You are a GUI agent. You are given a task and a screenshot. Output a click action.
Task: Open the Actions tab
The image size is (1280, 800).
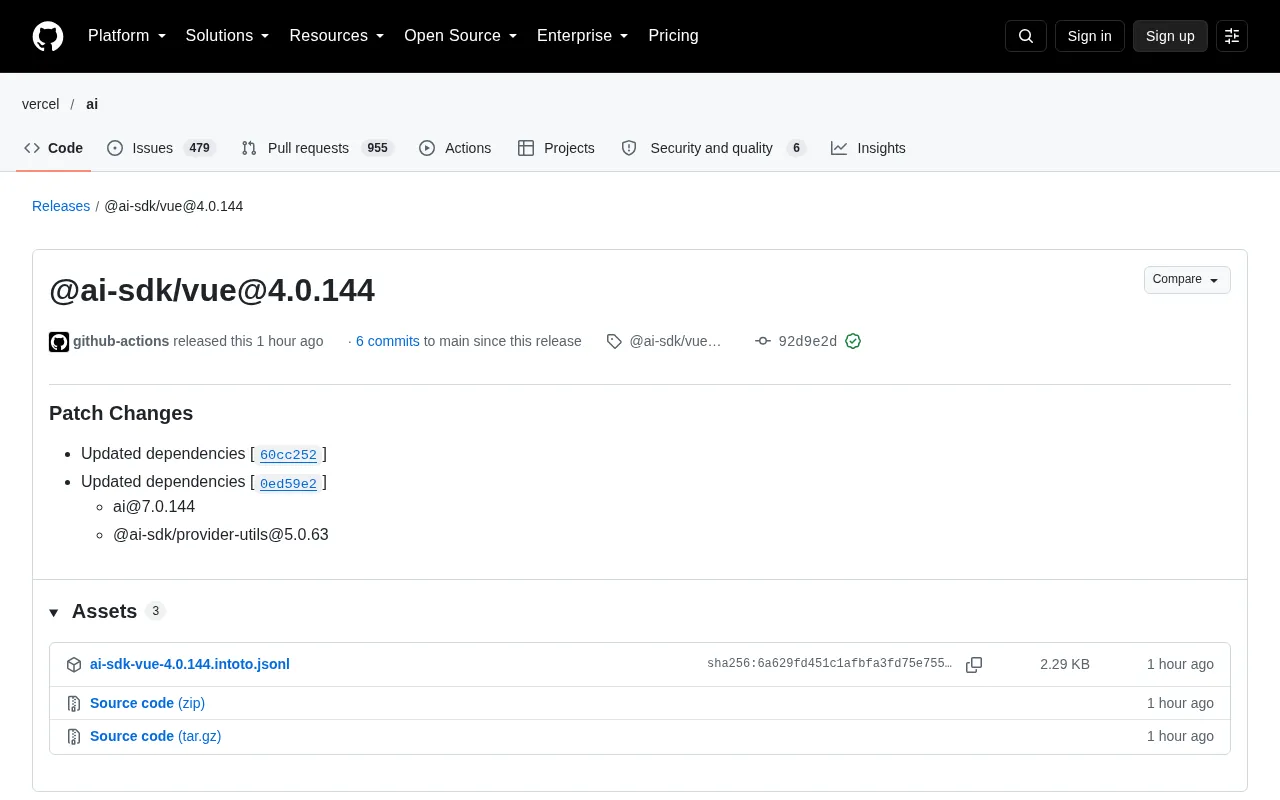click(455, 148)
